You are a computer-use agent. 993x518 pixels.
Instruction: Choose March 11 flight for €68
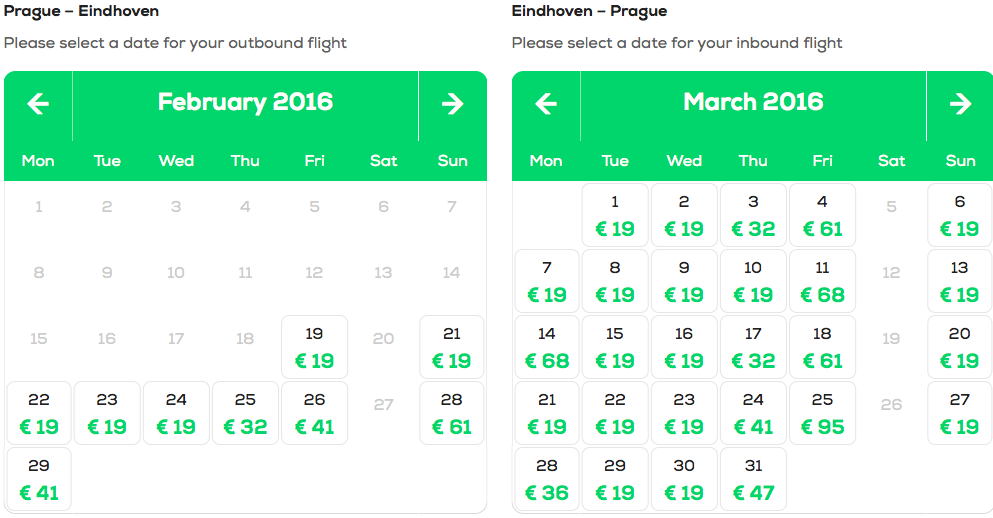point(823,281)
